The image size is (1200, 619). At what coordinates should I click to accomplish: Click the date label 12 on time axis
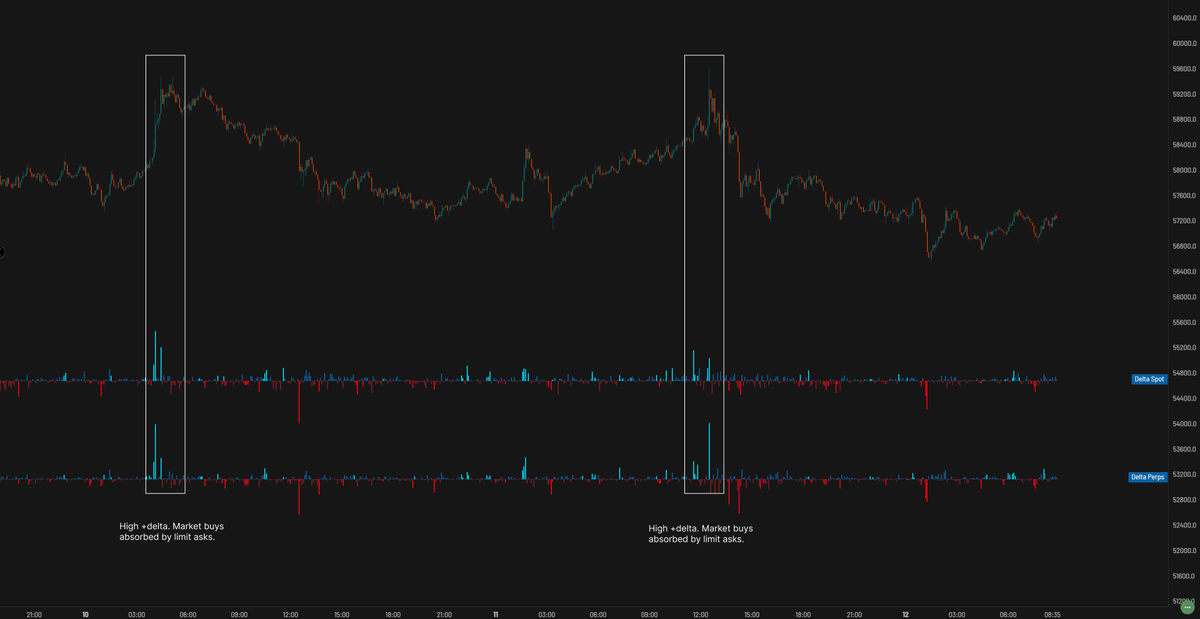pos(905,615)
